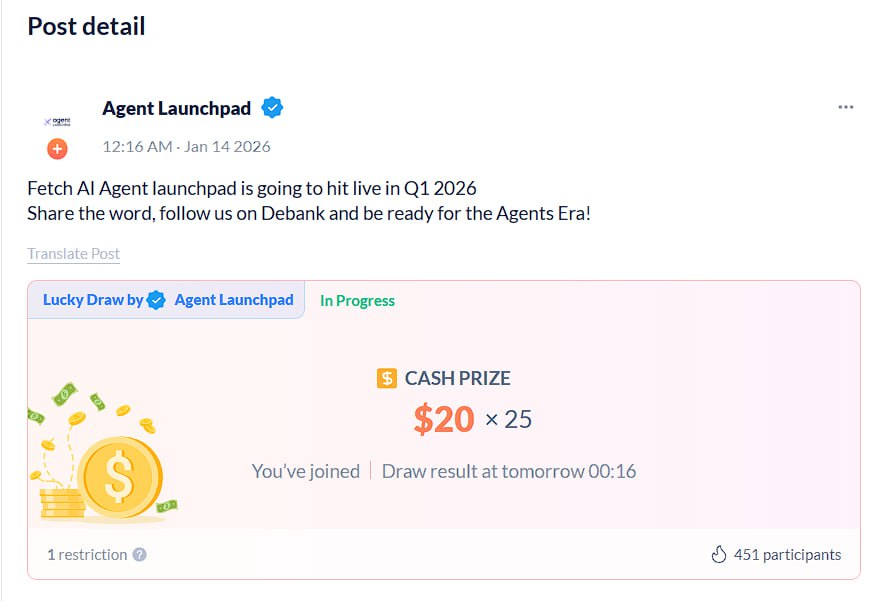Open Agent Launchpad link in the Lucky Draw tab

click(x=234, y=300)
